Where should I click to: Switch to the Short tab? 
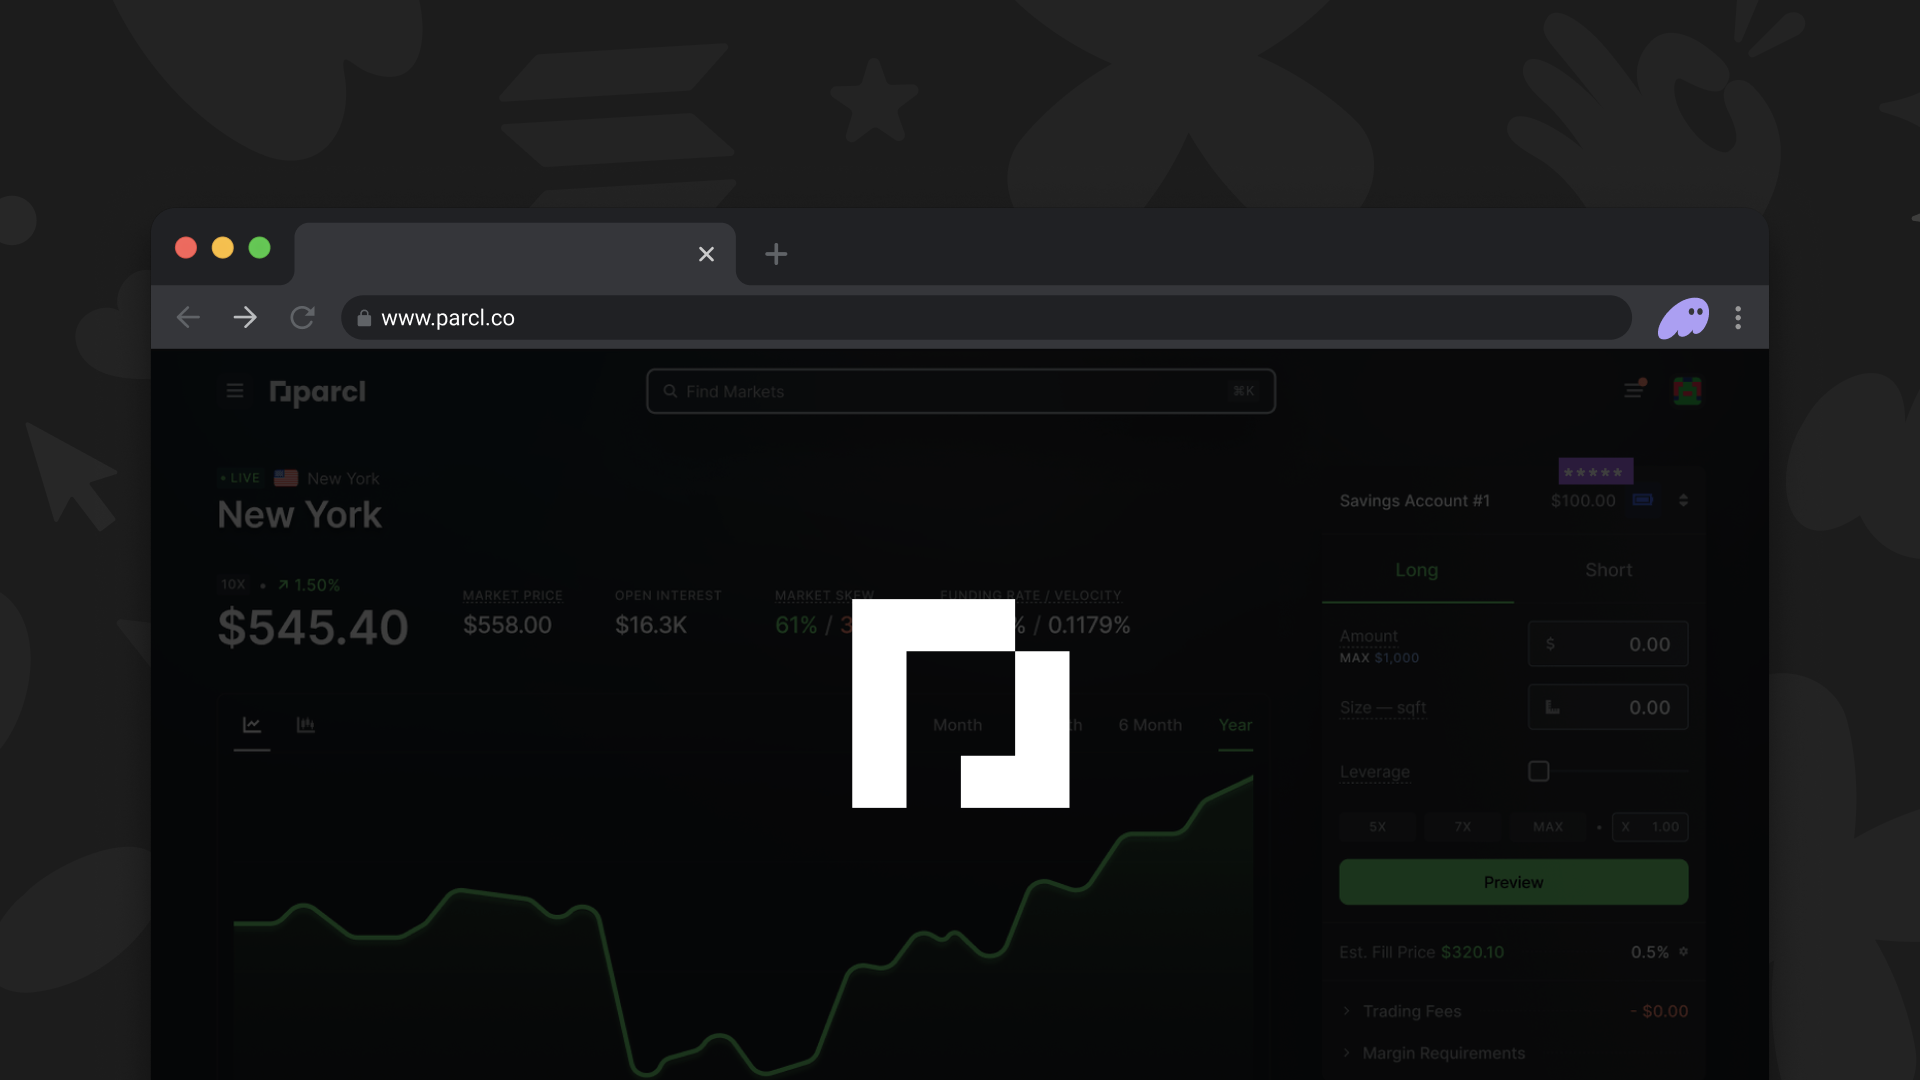[x=1608, y=570]
